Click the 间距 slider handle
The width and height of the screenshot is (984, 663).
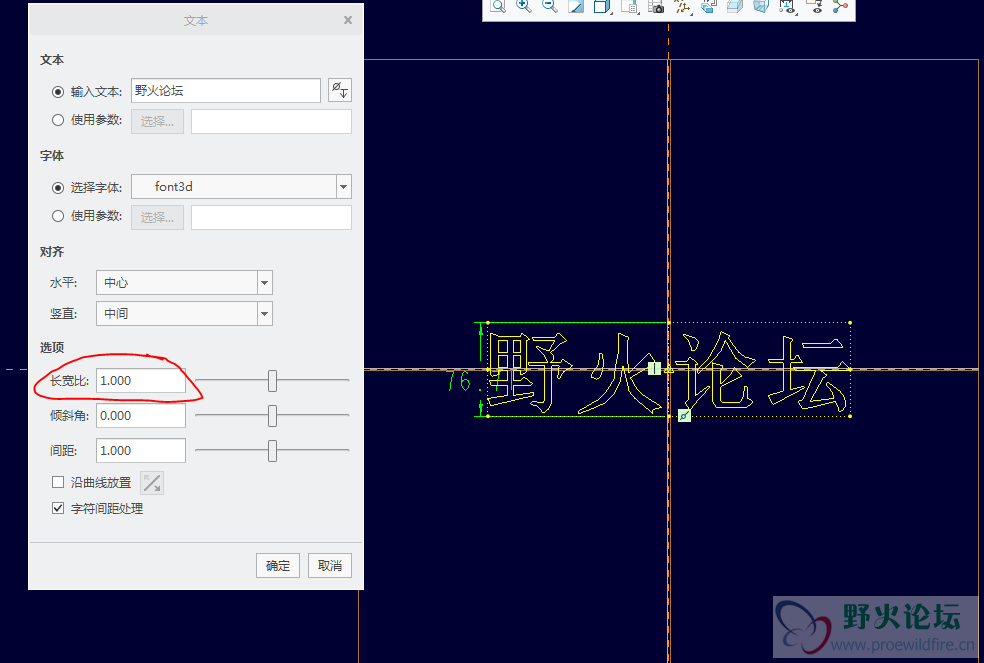click(x=272, y=450)
